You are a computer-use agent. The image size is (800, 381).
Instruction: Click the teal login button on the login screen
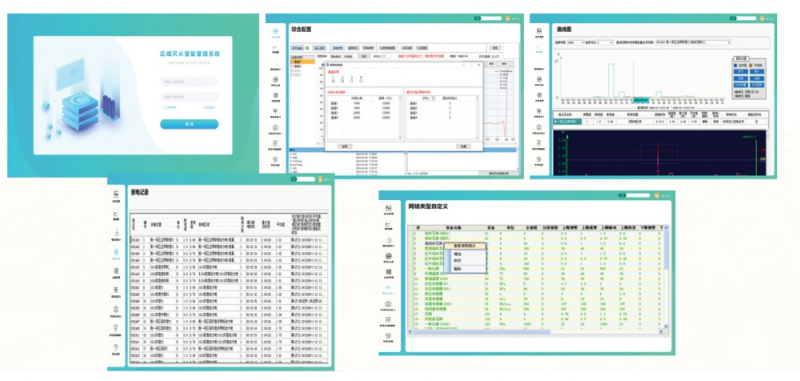189,124
